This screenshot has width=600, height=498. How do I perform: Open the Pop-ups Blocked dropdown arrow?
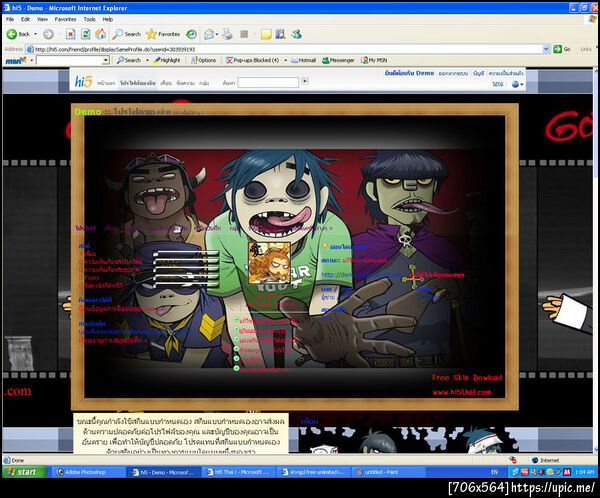click(x=285, y=60)
